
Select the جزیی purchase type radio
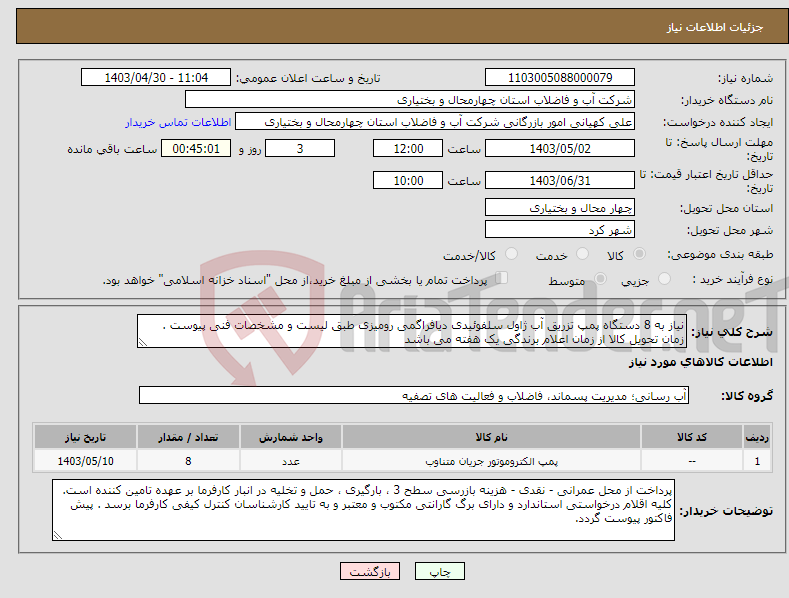(664, 278)
